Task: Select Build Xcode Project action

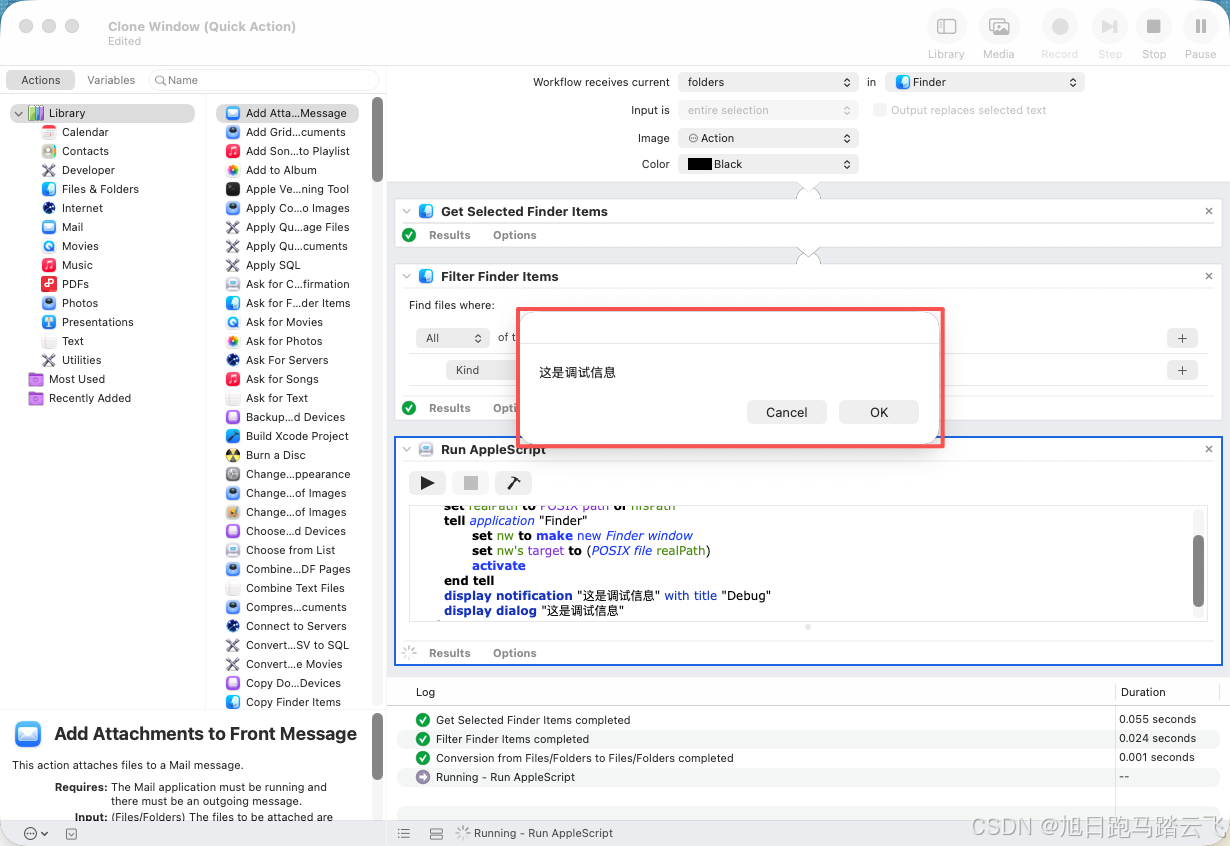Action: 297,436
